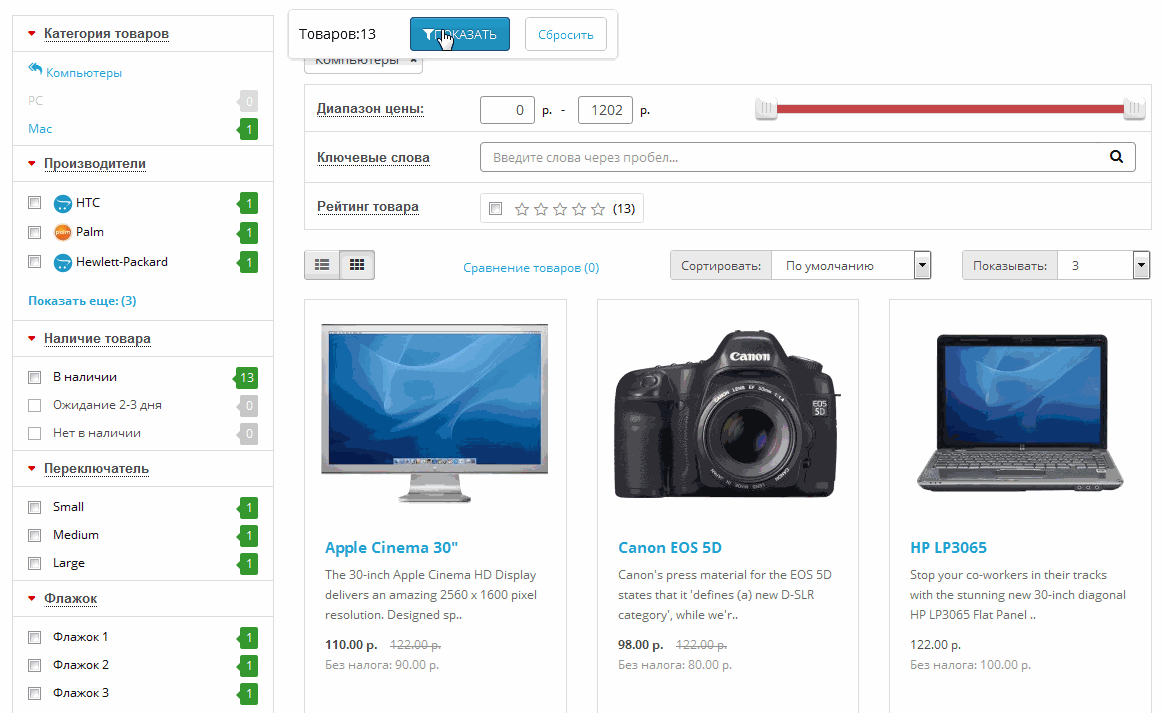Collapse the Переключатель section
Image resolution: width=1162 pixels, height=713 pixels.
click(96, 468)
